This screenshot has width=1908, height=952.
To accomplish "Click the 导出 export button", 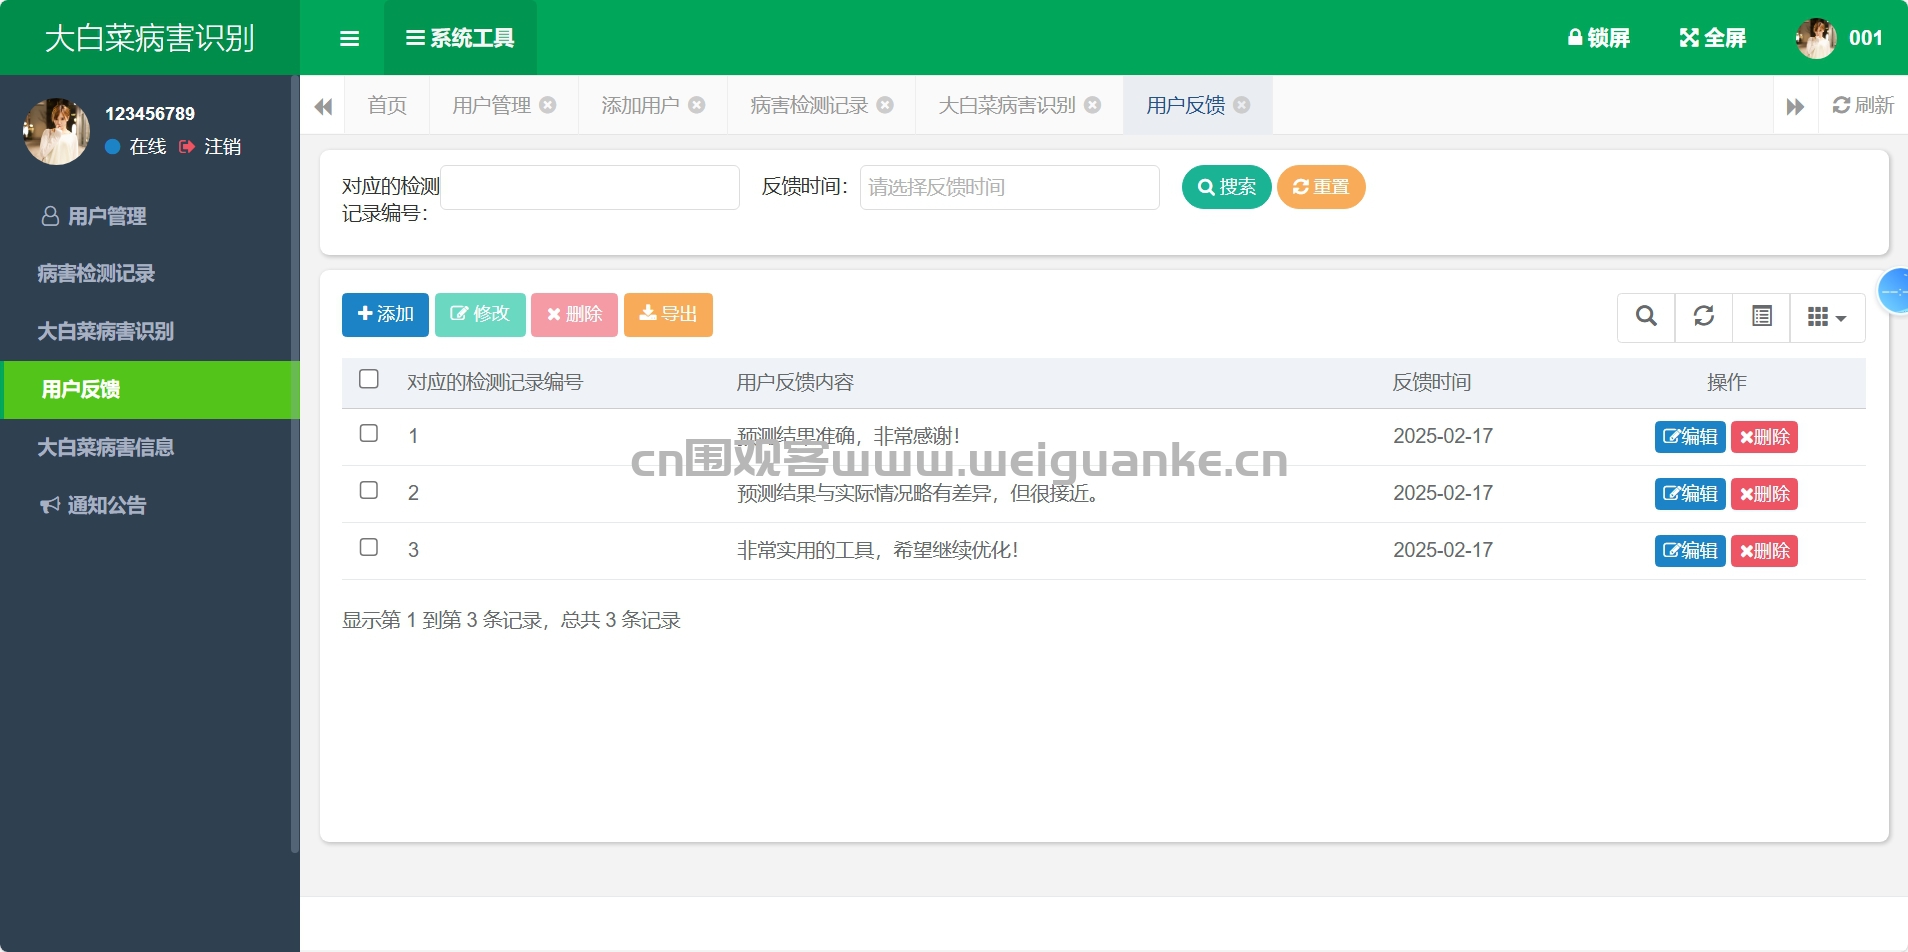I will (668, 314).
